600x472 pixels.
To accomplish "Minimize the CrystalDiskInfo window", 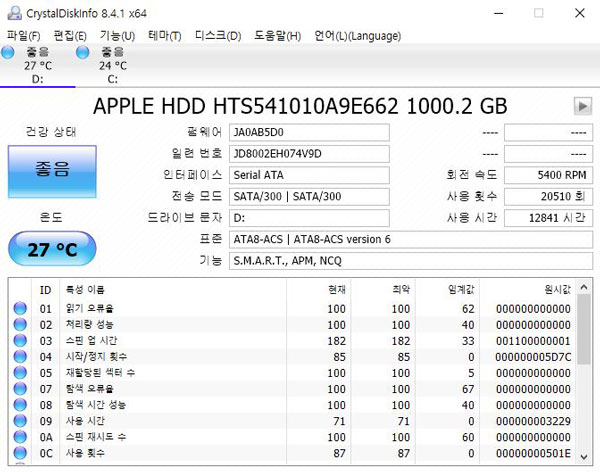I will point(499,13).
